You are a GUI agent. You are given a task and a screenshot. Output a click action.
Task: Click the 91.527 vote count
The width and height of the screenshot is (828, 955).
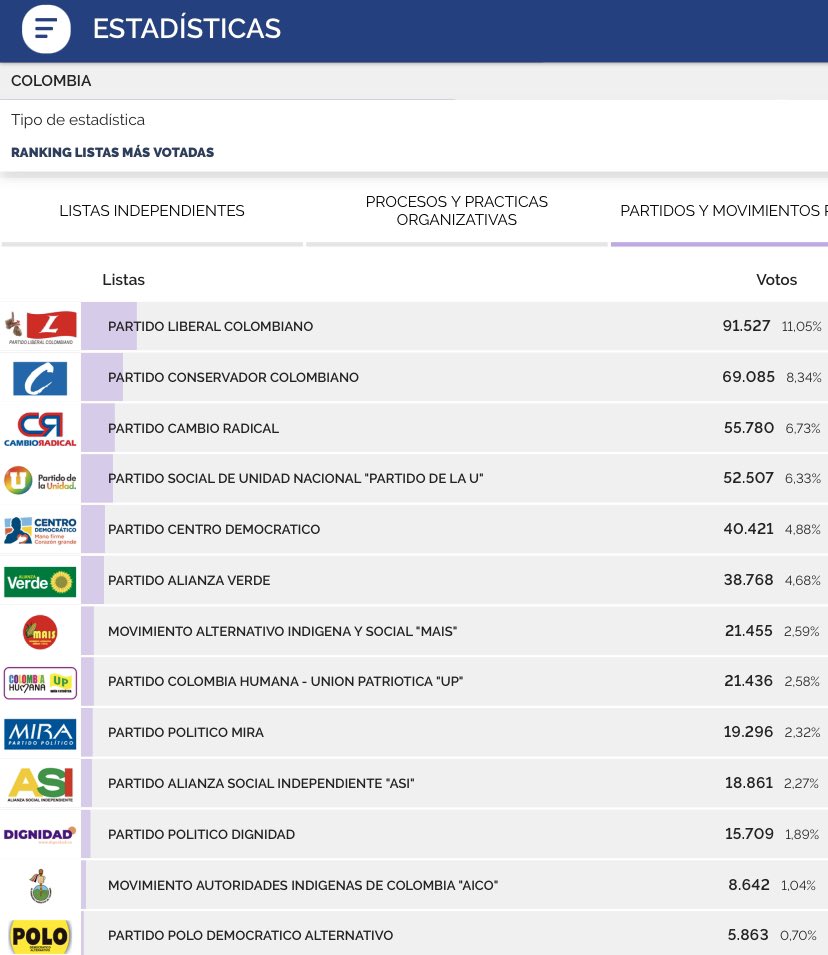[746, 326]
